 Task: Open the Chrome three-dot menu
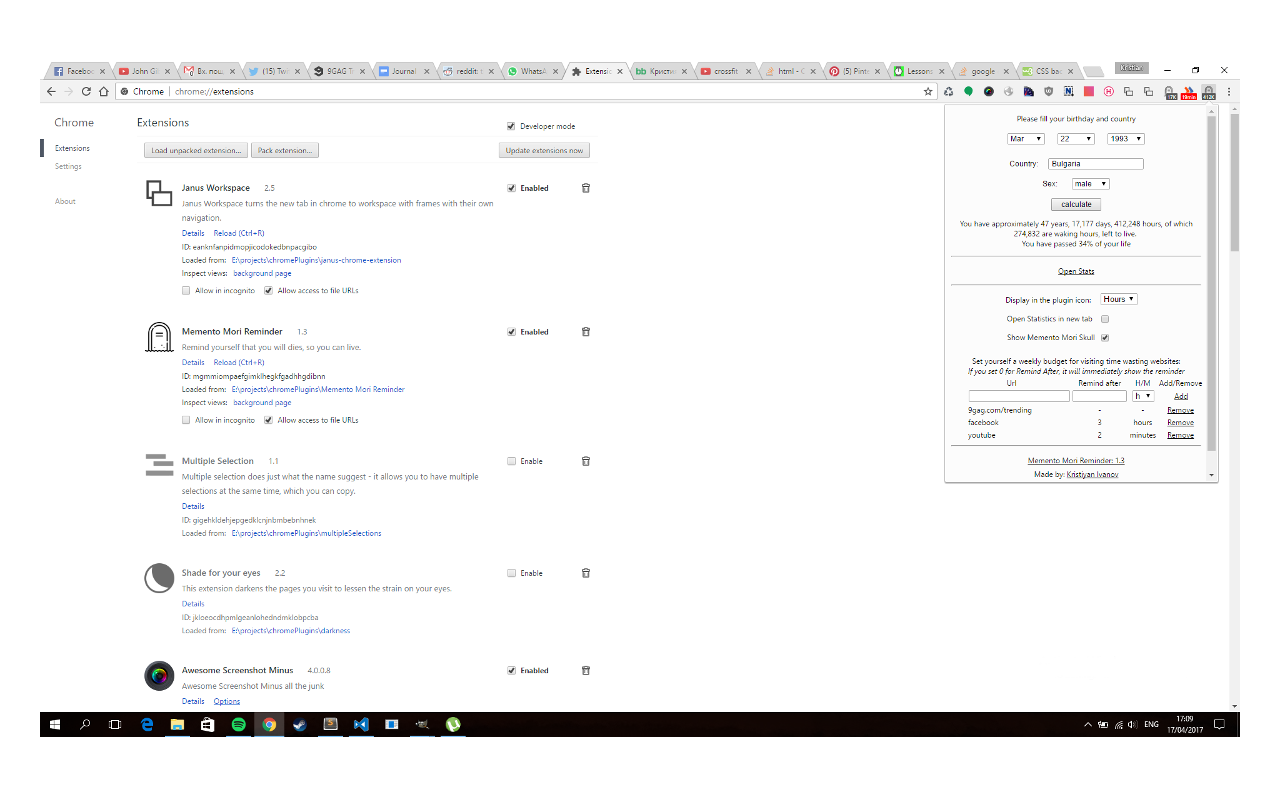point(1229,91)
